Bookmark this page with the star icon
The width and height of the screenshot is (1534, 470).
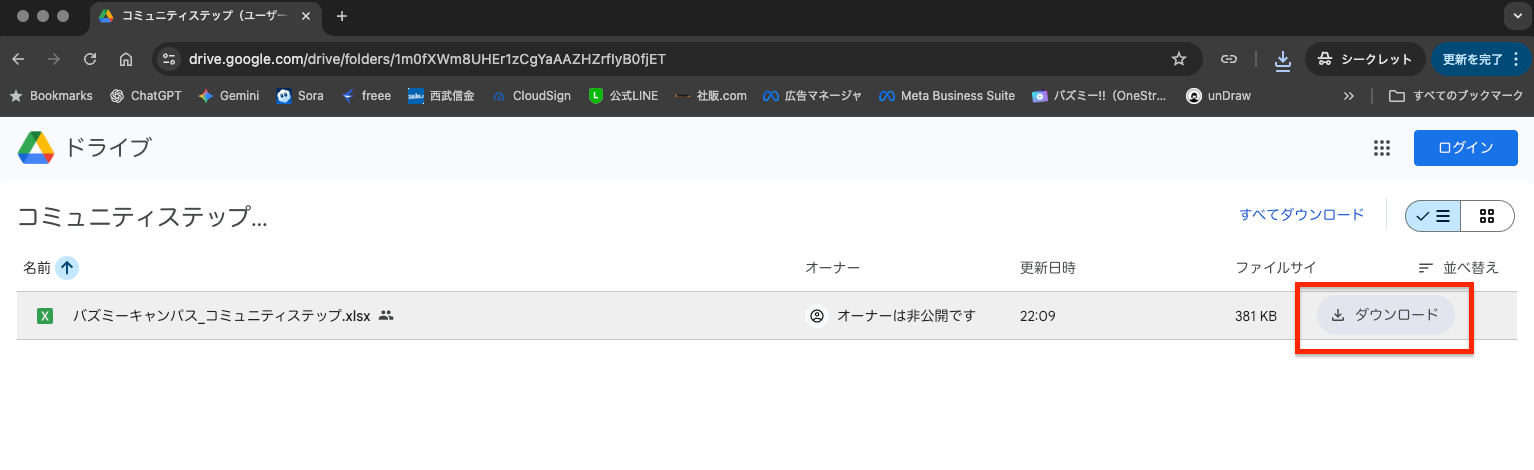(x=1179, y=59)
